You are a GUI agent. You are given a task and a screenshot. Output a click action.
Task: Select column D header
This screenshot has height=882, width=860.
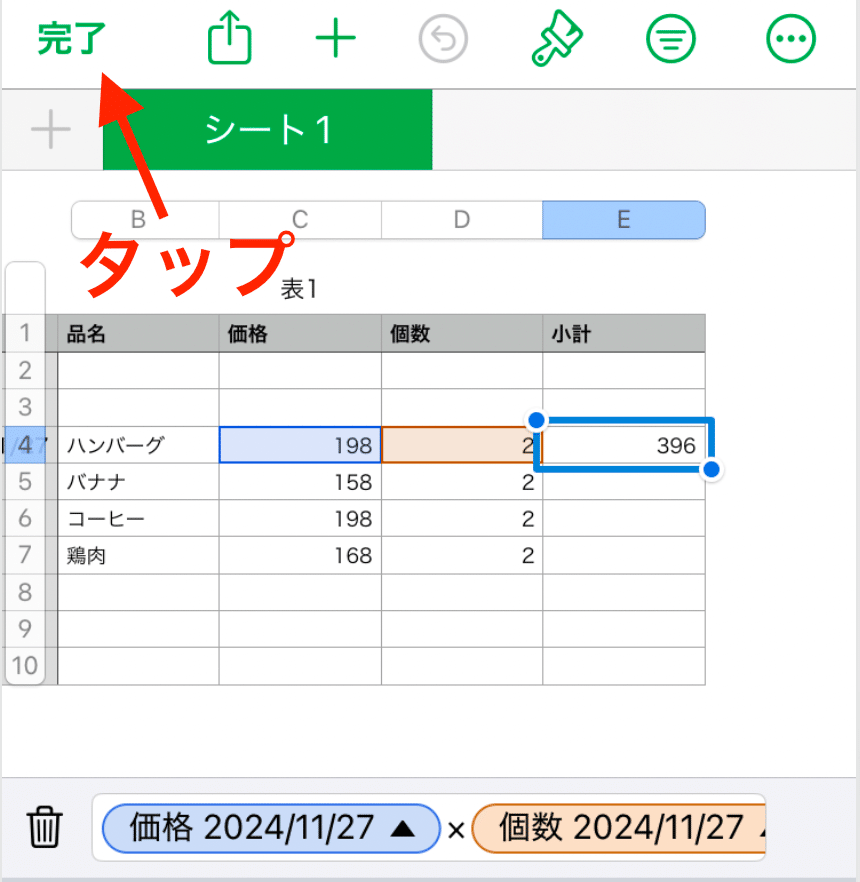click(x=462, y=219)
